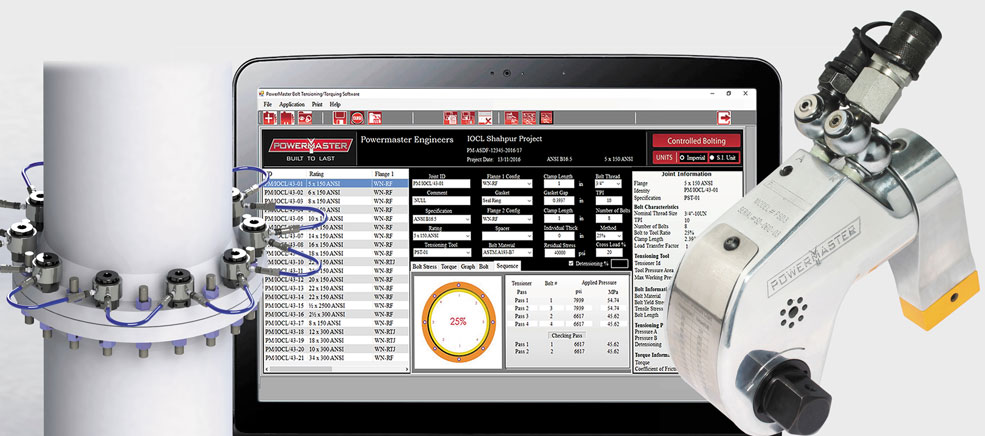Toggle the Detensioning % checkbox

tap(571, 263)
